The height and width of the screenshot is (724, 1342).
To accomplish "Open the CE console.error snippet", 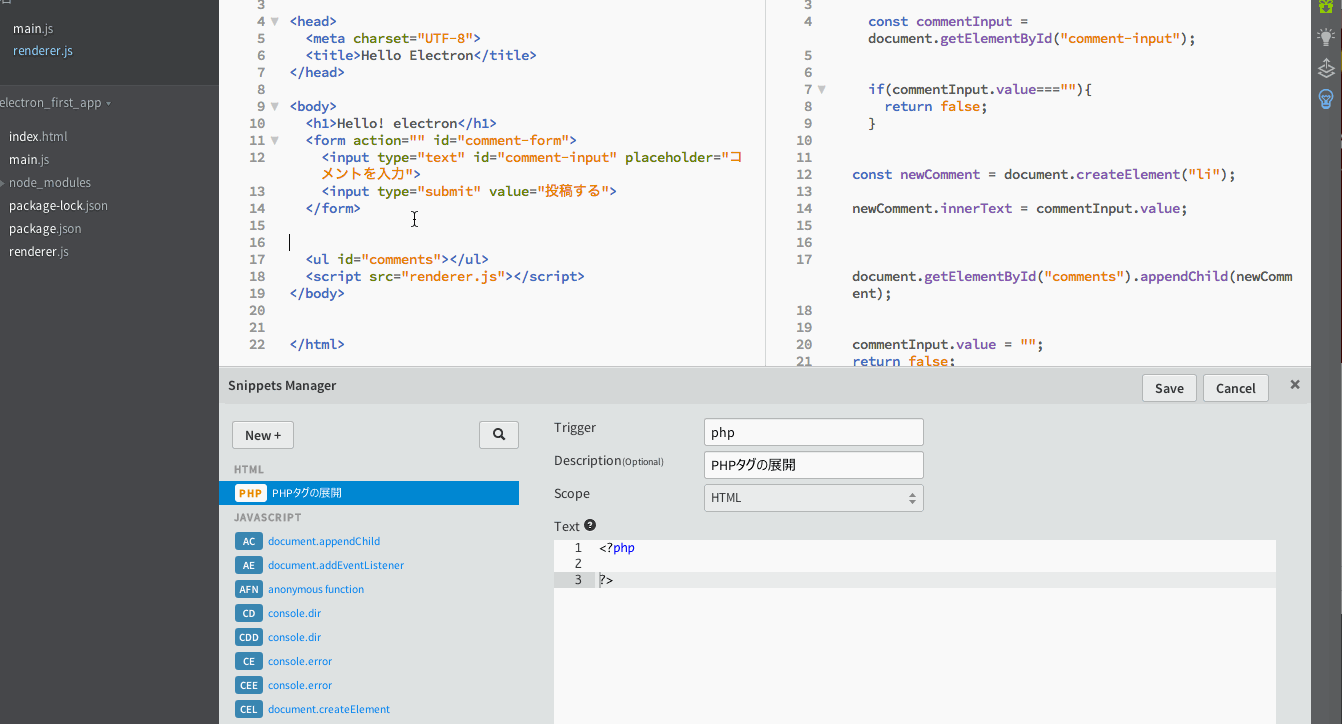I will click(300, 661).
